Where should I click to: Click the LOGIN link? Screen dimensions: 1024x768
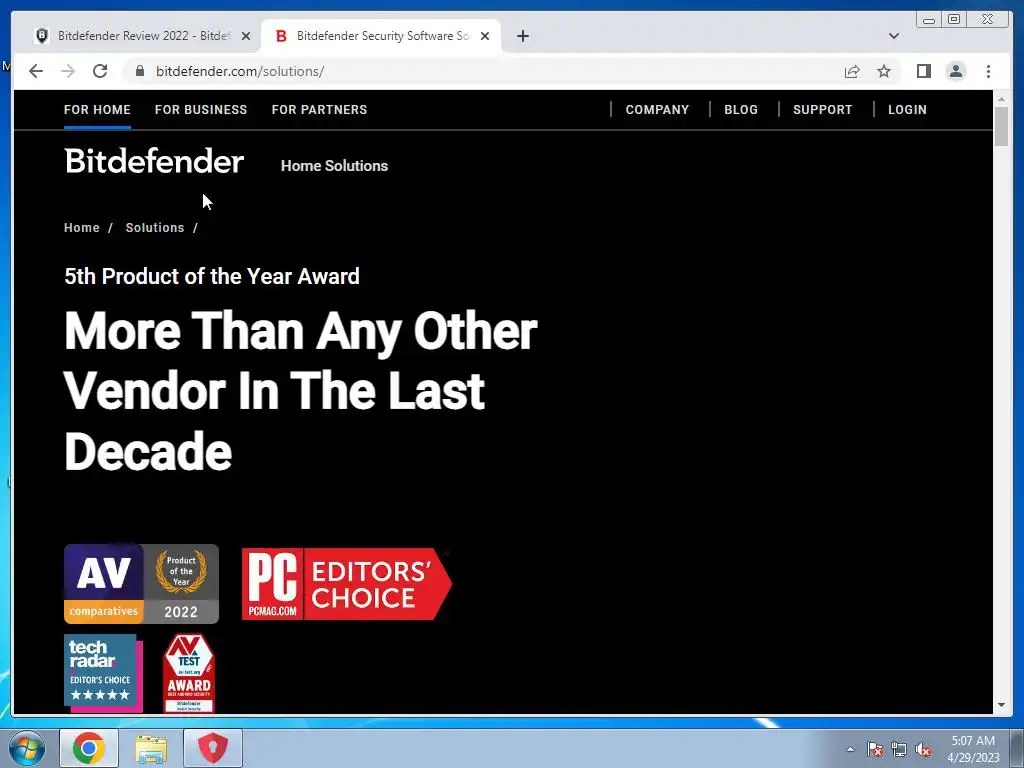click(x=907, y=110)
